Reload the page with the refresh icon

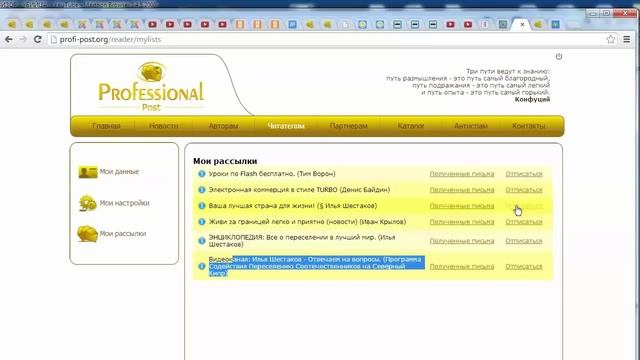[38, 39]
